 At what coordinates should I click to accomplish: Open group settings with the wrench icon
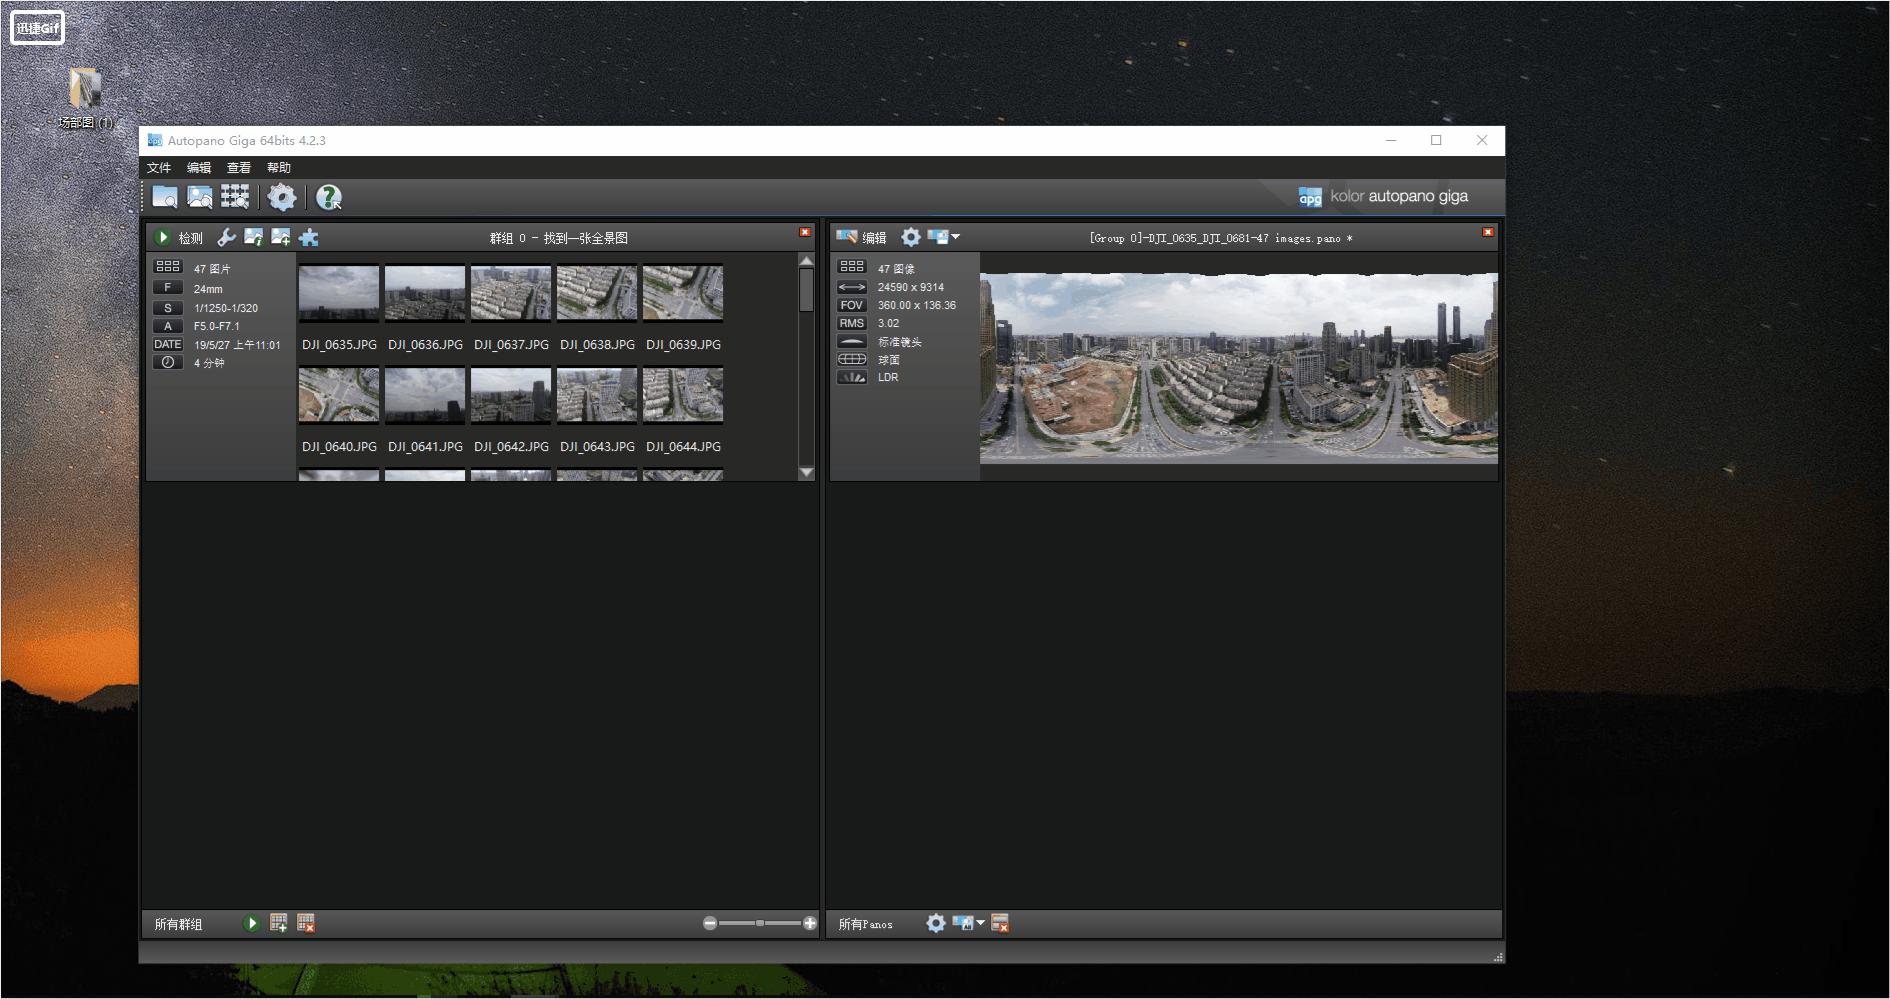226,237
